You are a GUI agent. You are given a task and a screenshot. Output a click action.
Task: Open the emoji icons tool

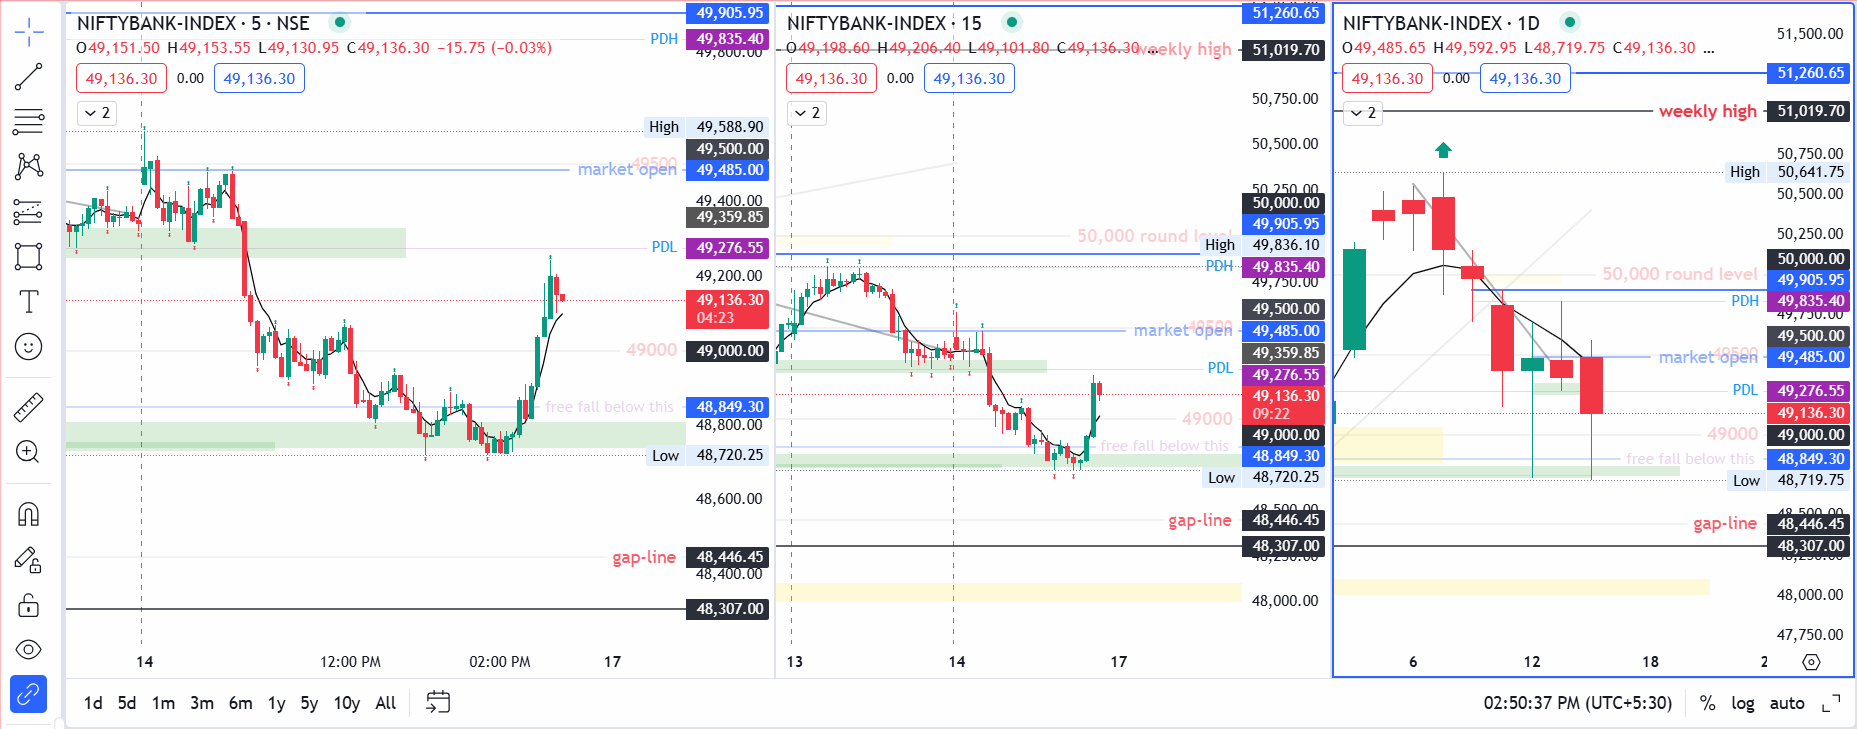tap(29, 346)
